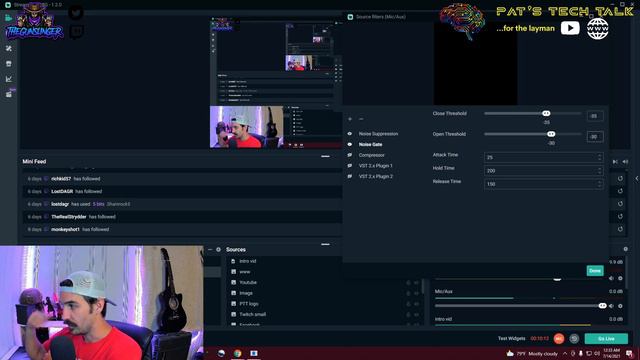Click the Open Threshold slider handle
Screen dimensions: 640x360
(551, 134)
